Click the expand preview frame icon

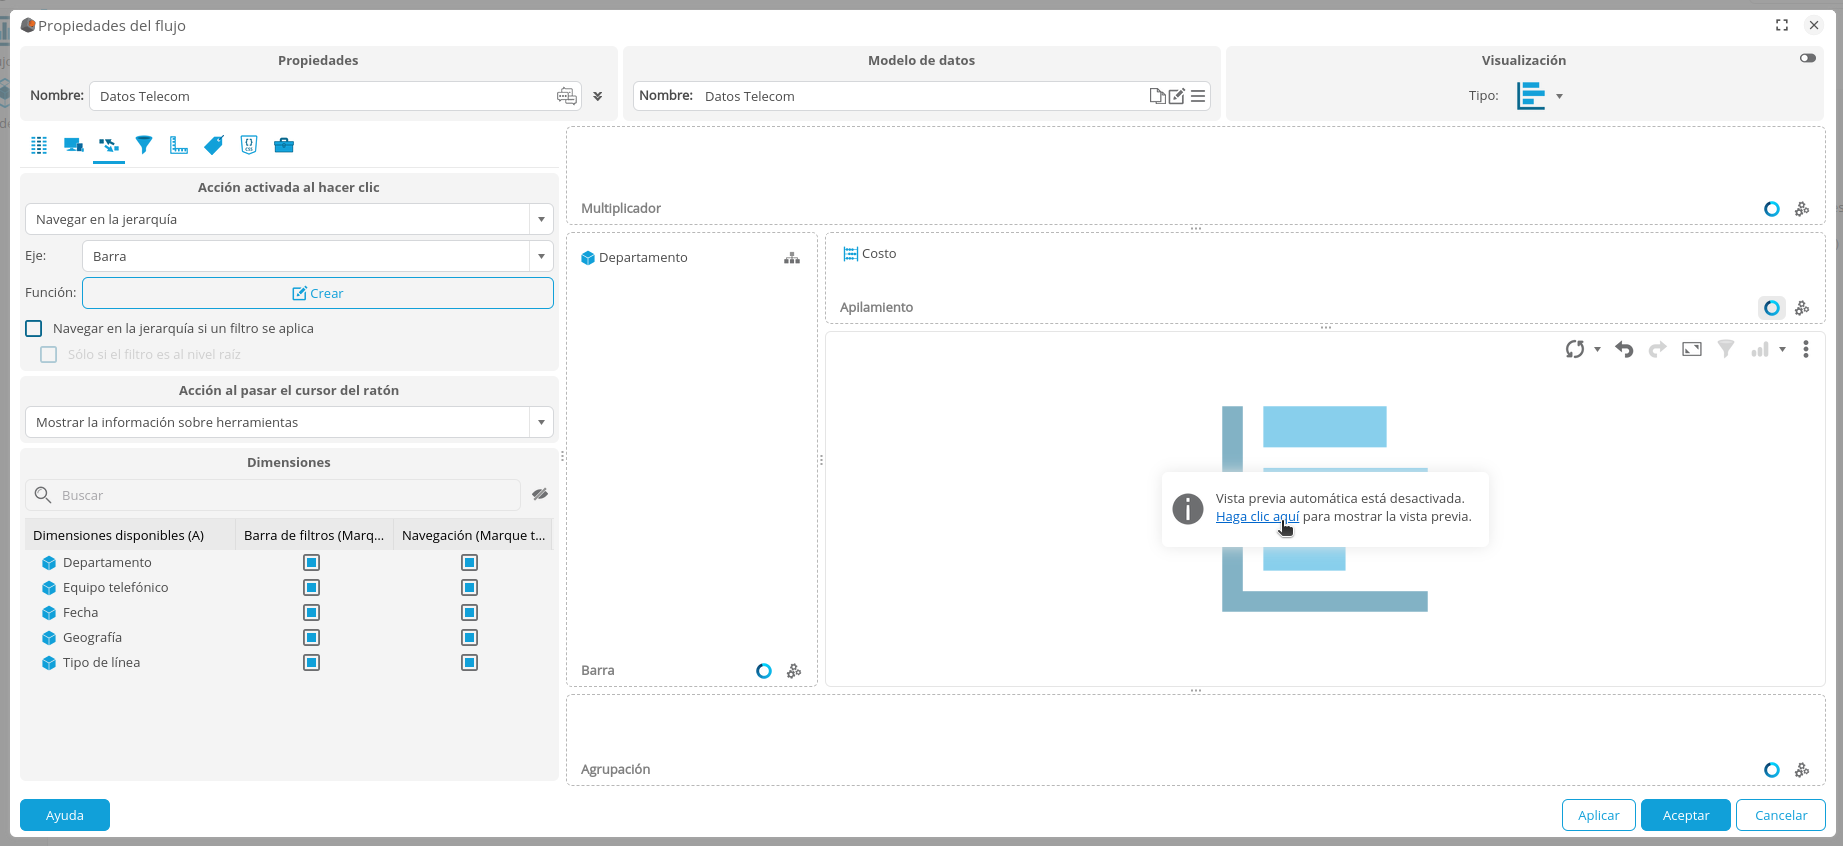(1692, 349)
